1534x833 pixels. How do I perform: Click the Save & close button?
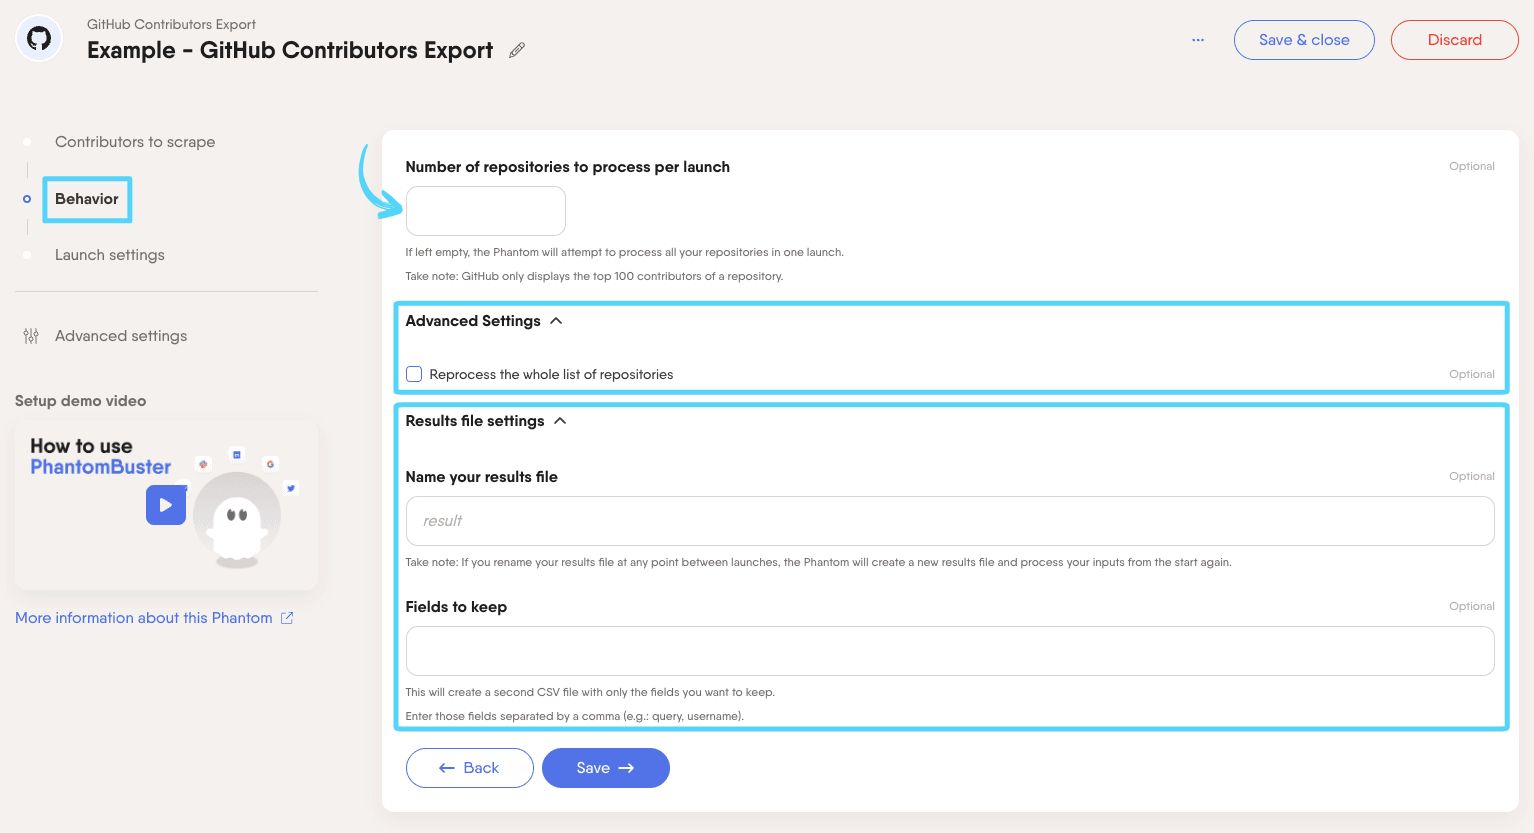click(1304, 40)
